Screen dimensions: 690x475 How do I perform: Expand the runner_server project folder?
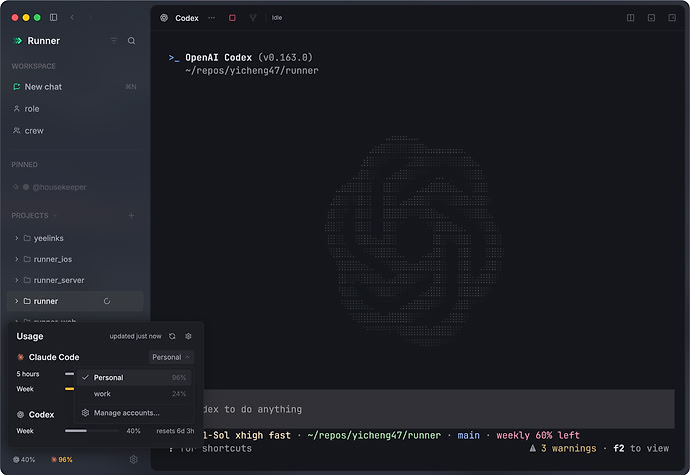click(x=17, y=280)
